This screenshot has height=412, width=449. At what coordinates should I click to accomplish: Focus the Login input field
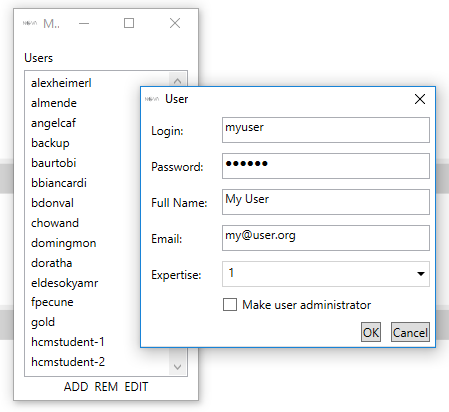point(326,130)
